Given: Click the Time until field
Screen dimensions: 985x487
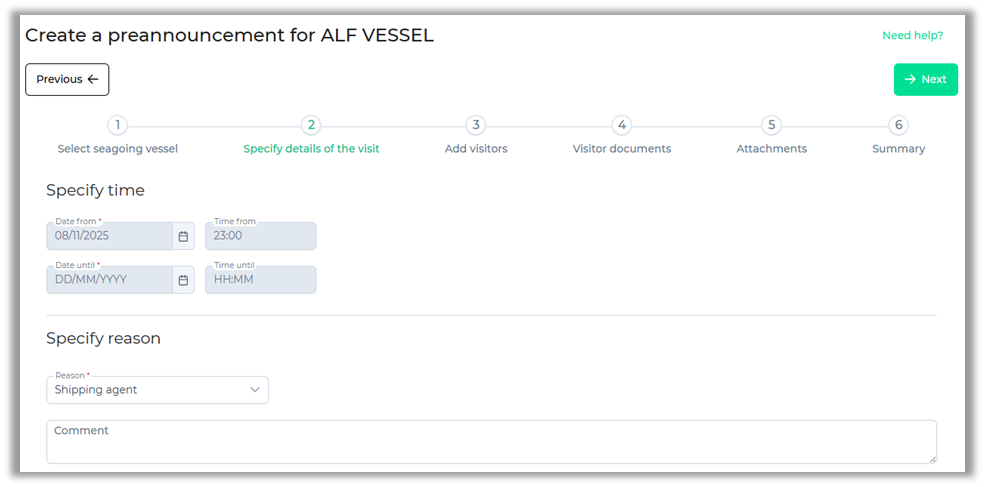Looking at the screenshot, I should (x=260, y=281).
